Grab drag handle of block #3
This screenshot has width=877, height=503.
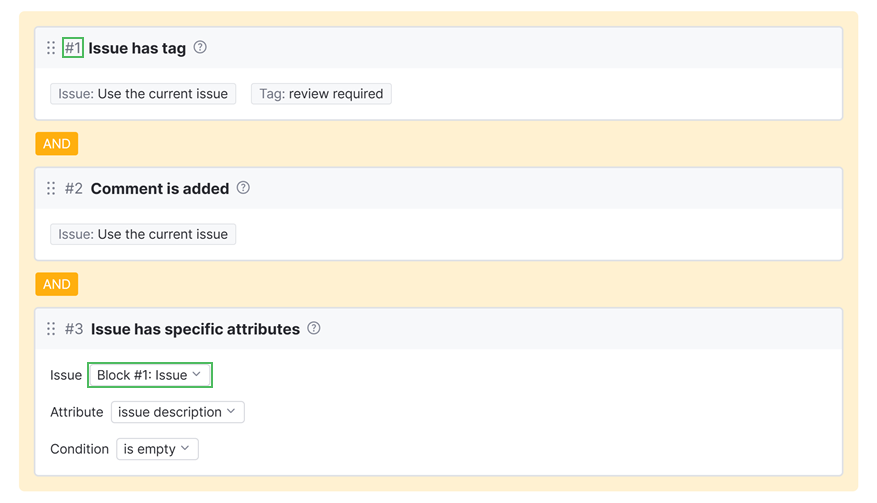pos(51,329)
